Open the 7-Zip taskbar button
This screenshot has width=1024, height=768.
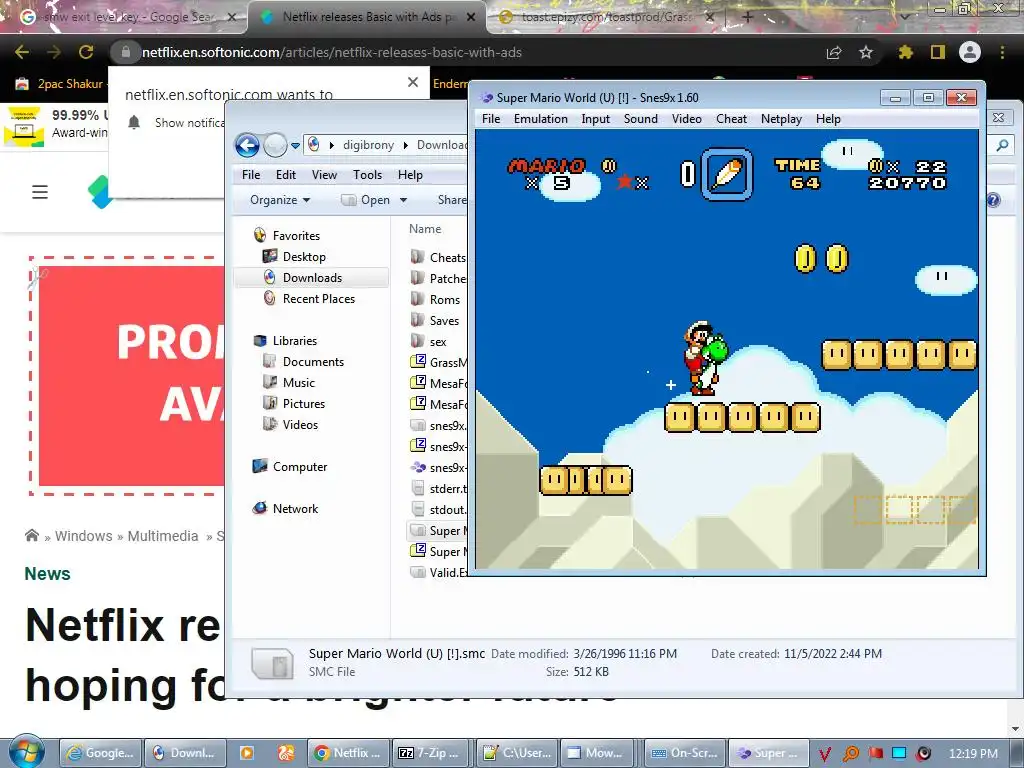point(430,753)
